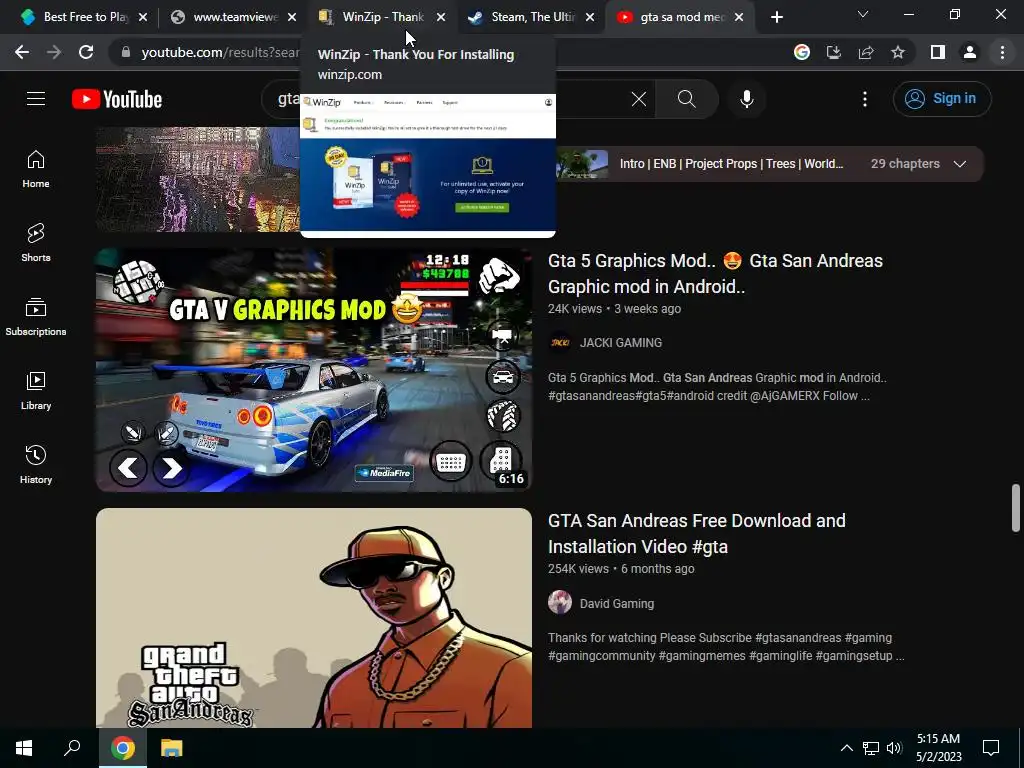Close the WinZip tab
This screenshot has height=768, width=1024.
441,18
